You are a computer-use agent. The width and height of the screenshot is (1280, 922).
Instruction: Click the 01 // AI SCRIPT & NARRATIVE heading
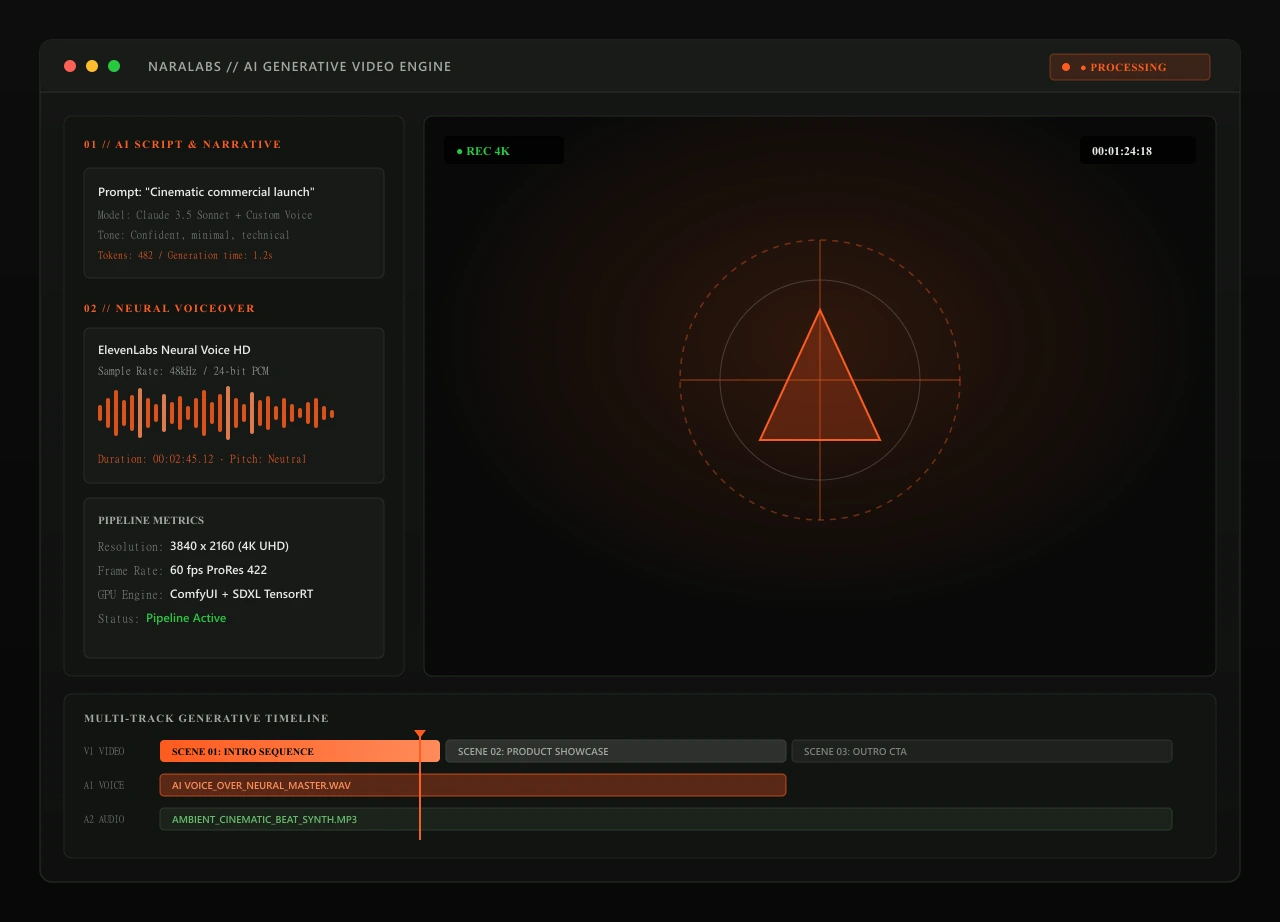[183, 144]
